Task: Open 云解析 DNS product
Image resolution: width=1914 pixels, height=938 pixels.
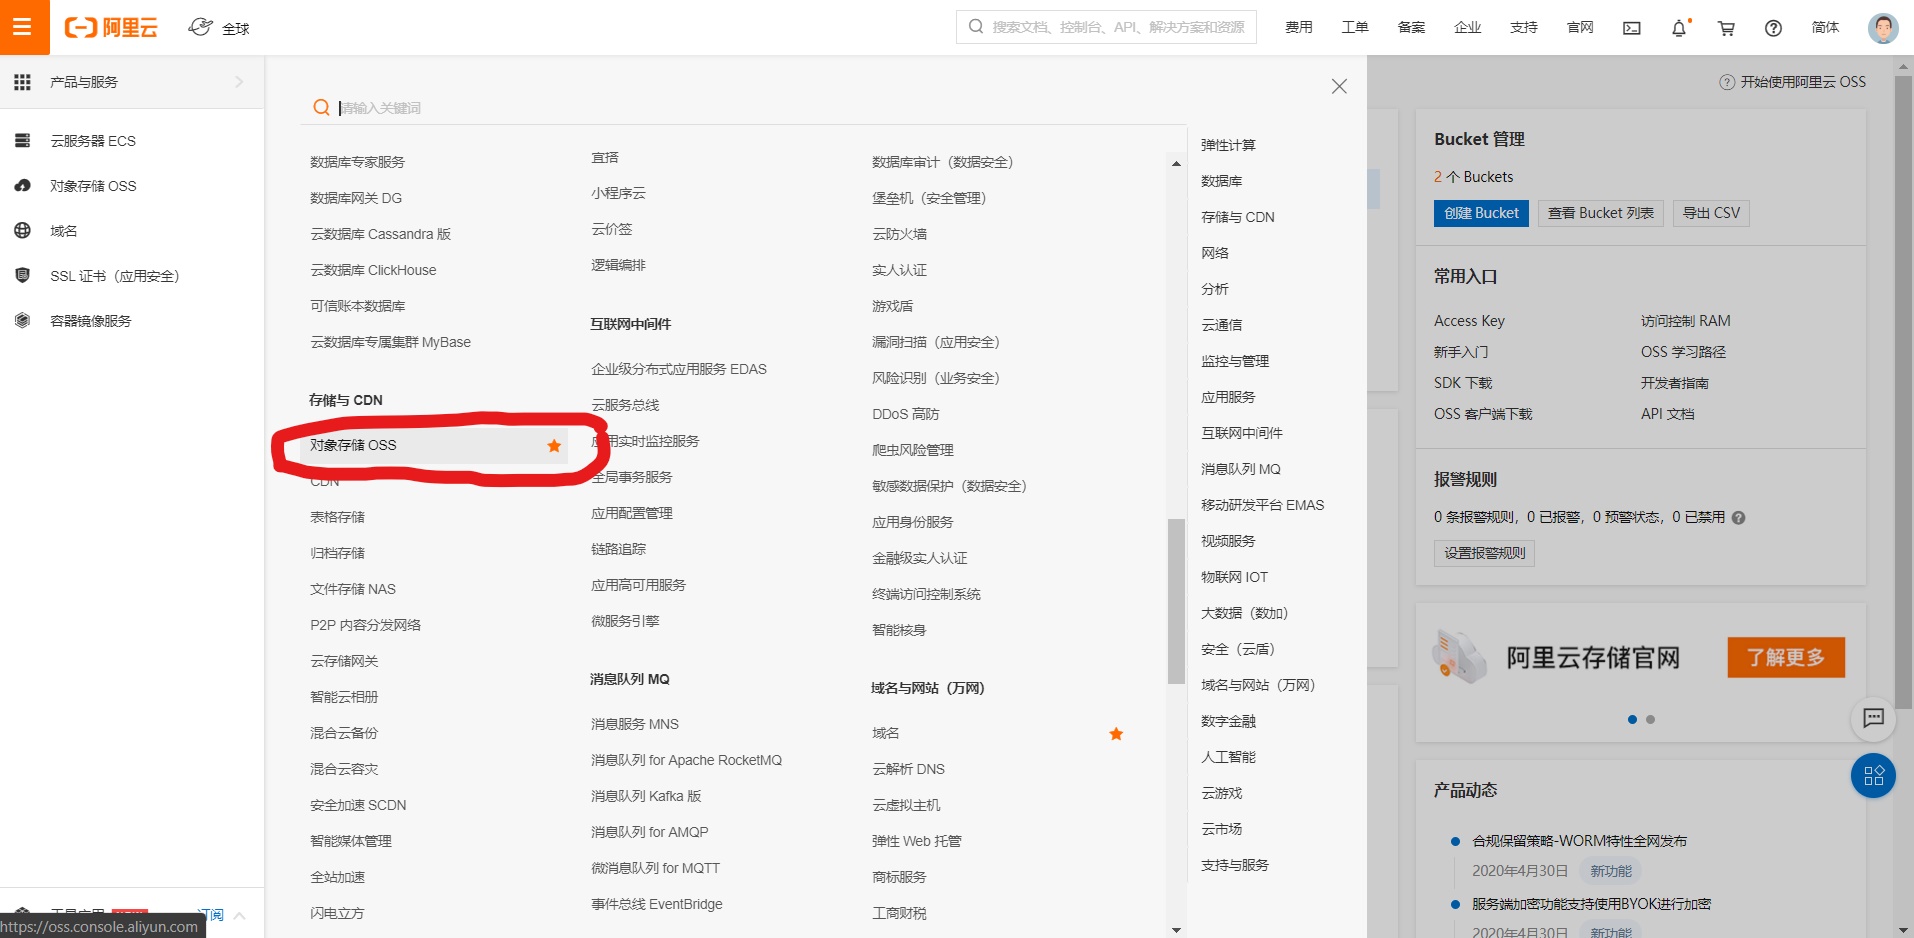Action: tap(908, 769)
